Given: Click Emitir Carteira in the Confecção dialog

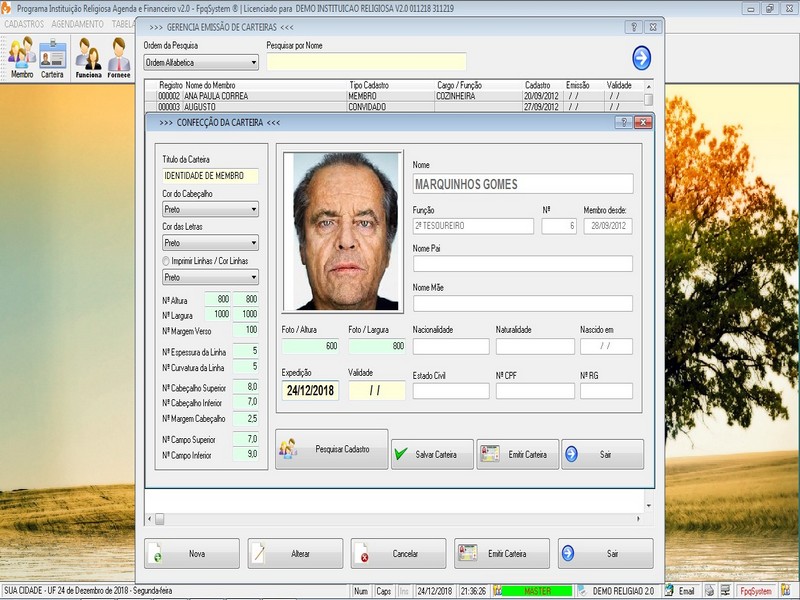Looking at the screenshot, I should [518, 454].
